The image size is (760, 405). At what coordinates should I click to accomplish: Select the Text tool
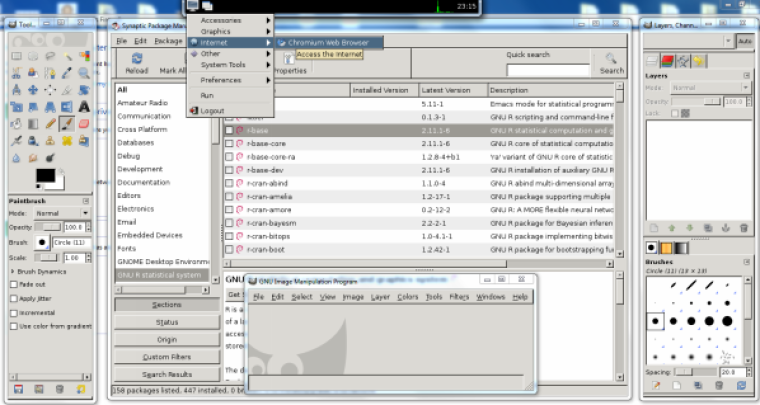tap(84, 107)
